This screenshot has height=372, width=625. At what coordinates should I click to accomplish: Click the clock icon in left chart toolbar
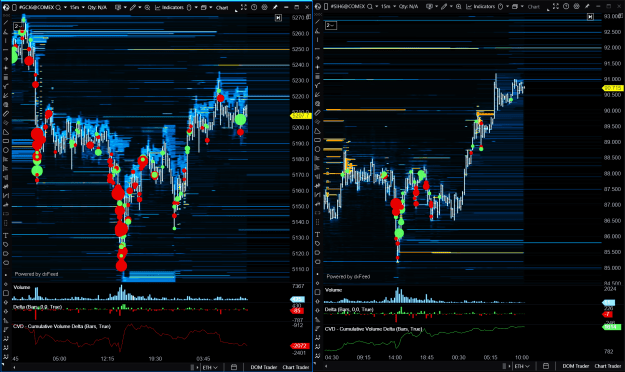(254, 7)
